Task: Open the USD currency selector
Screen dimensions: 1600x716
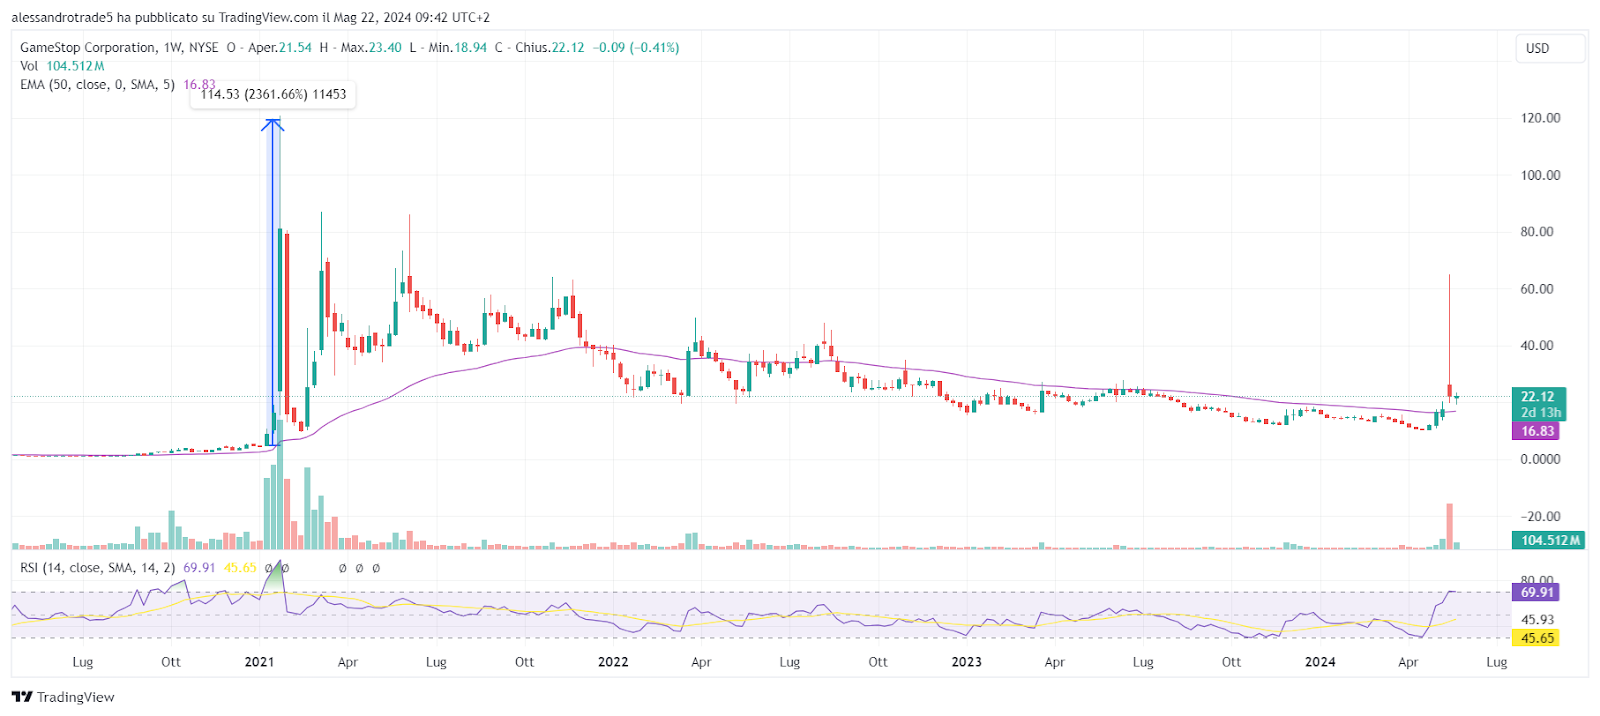Action: click(x=1550, y=48)
